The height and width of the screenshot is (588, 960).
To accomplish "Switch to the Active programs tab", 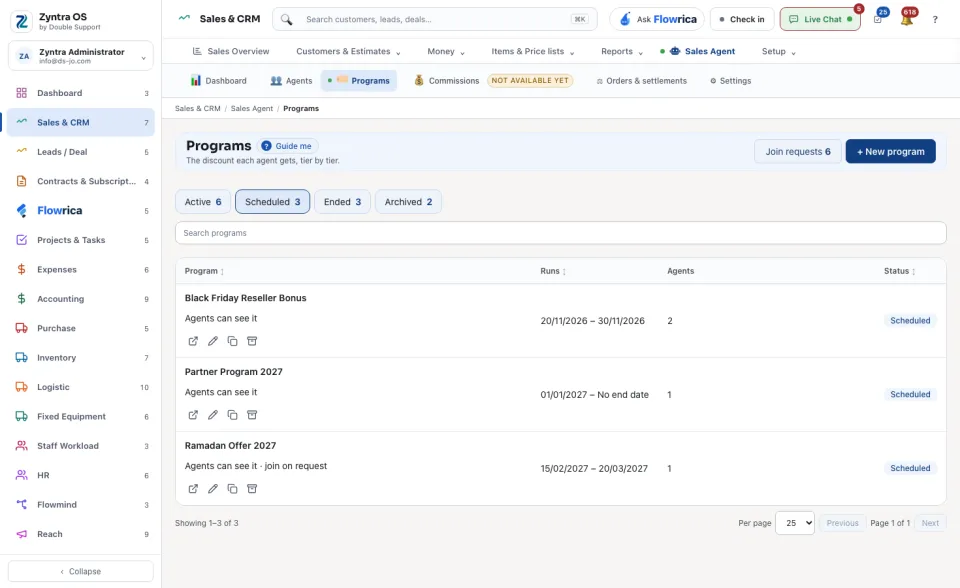I will [203, 202].
